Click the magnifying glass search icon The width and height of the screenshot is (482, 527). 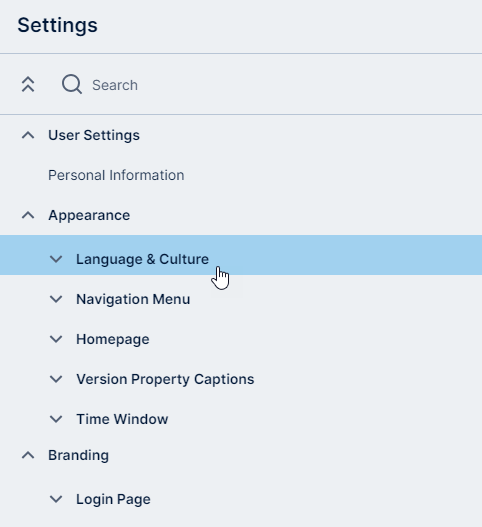pyautogui.click(x=72, y=84)
